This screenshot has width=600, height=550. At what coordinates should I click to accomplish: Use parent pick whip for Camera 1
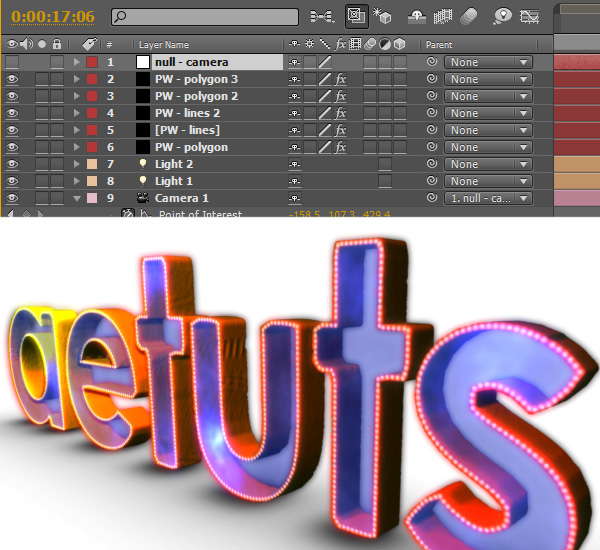point(432,197)
